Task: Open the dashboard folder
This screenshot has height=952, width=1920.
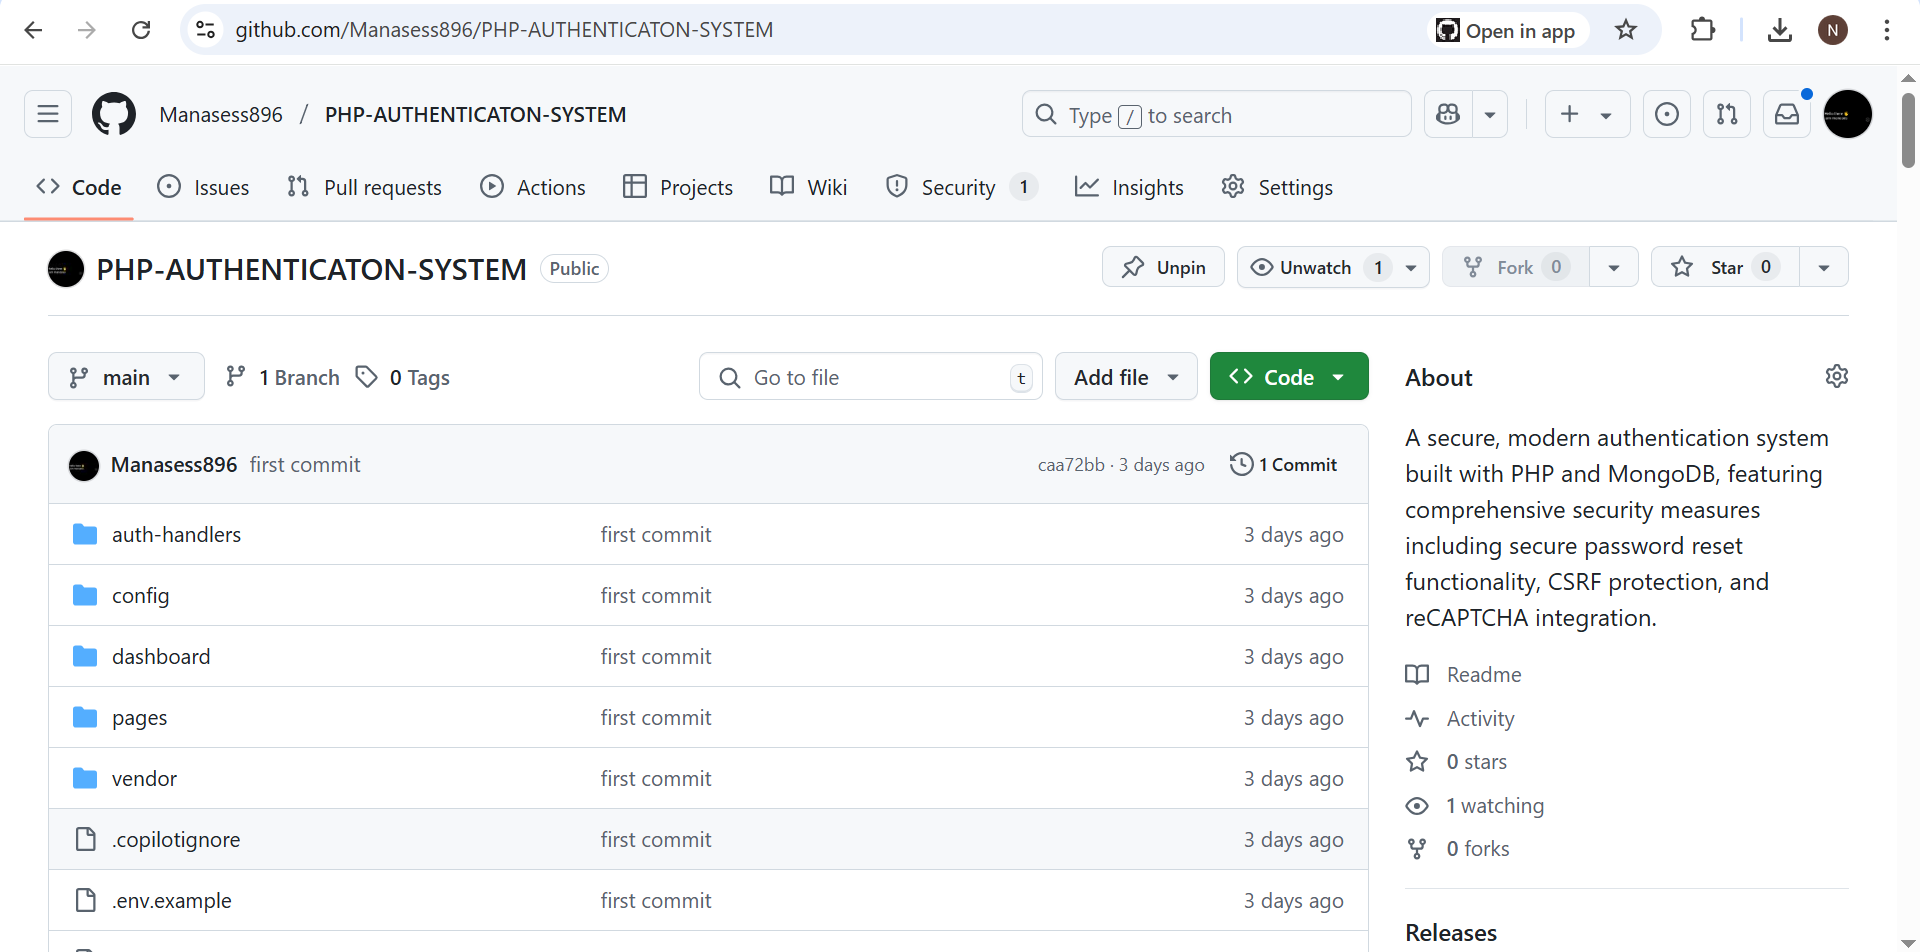Action: coord(161,657)
